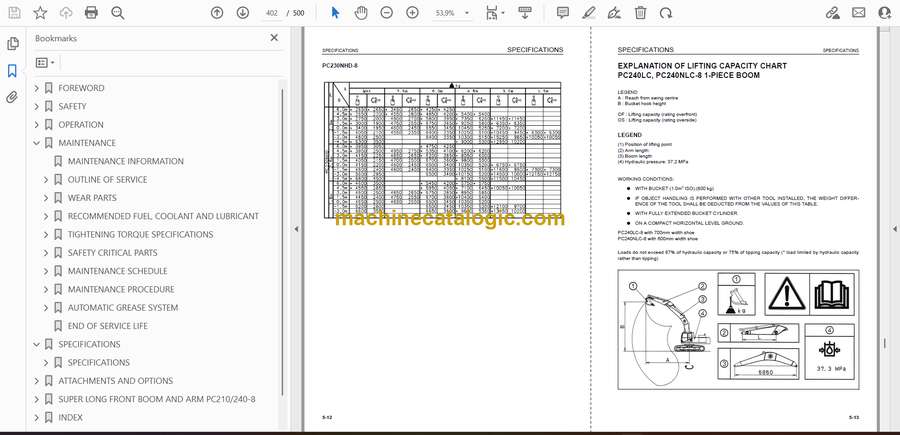
Task: Open the share with others icon
Action: coord(885,13)
